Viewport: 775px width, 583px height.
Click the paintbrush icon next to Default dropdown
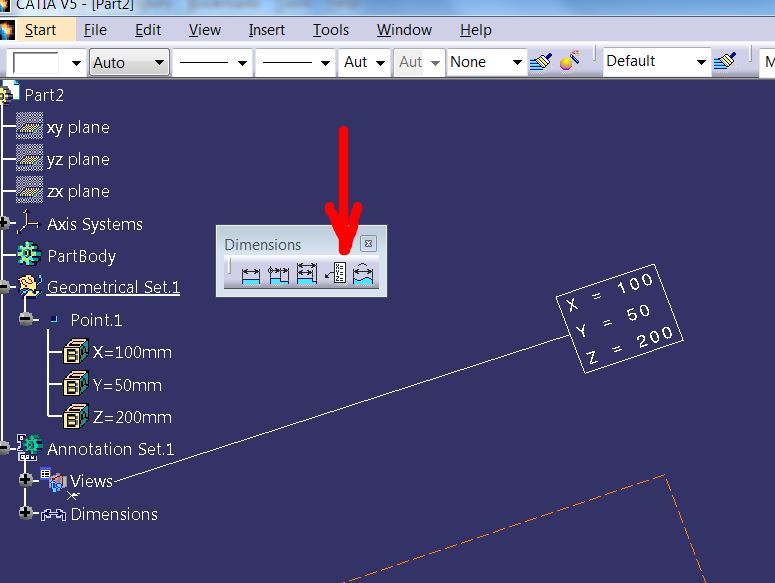(725, 61)
